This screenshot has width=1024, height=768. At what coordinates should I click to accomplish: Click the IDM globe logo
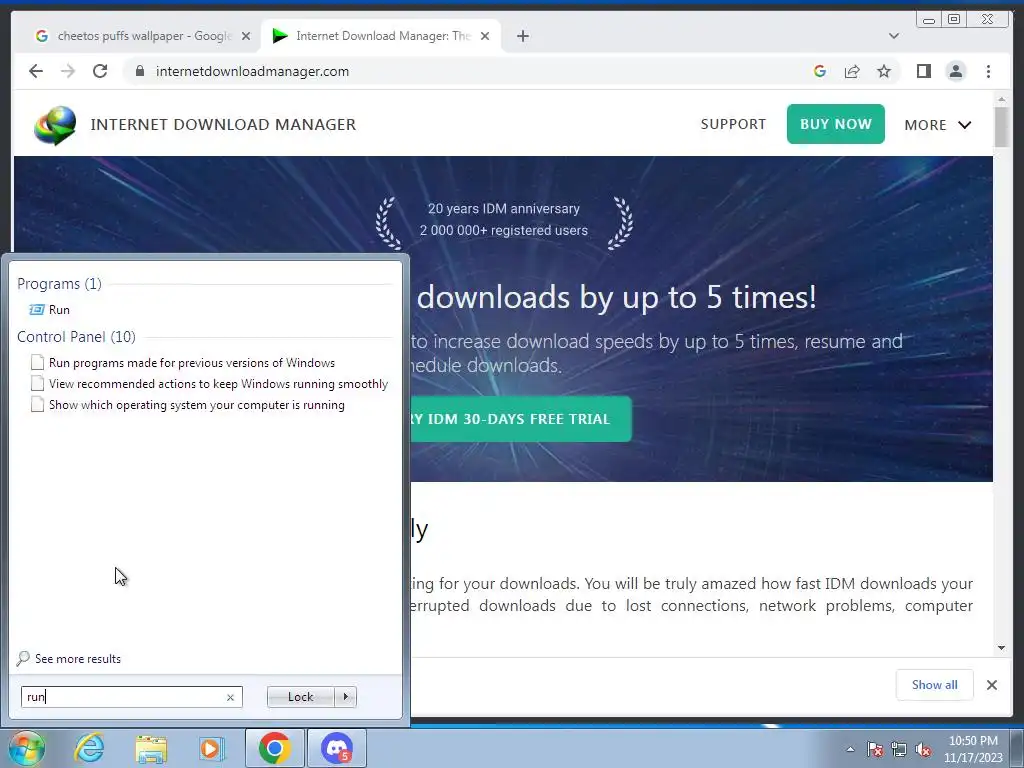[55, 125]
